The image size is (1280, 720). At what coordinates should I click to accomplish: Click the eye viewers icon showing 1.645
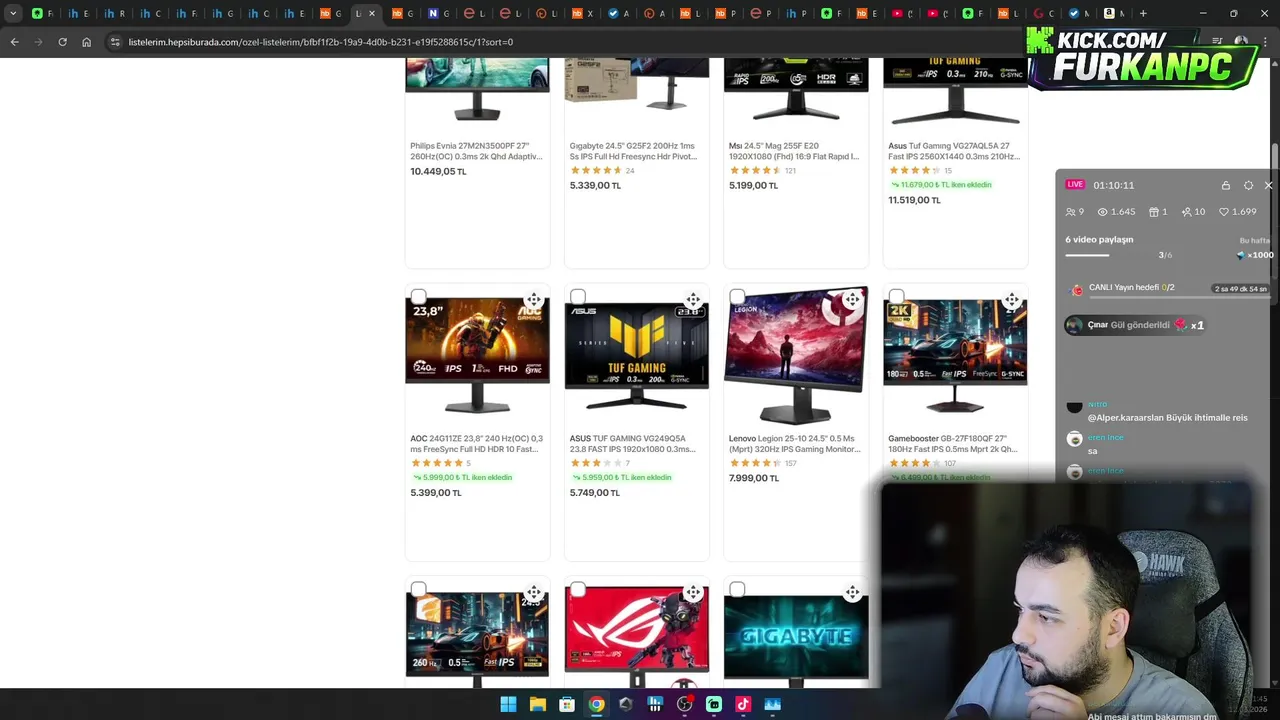pyautogui.click(x=1103, y=212)
